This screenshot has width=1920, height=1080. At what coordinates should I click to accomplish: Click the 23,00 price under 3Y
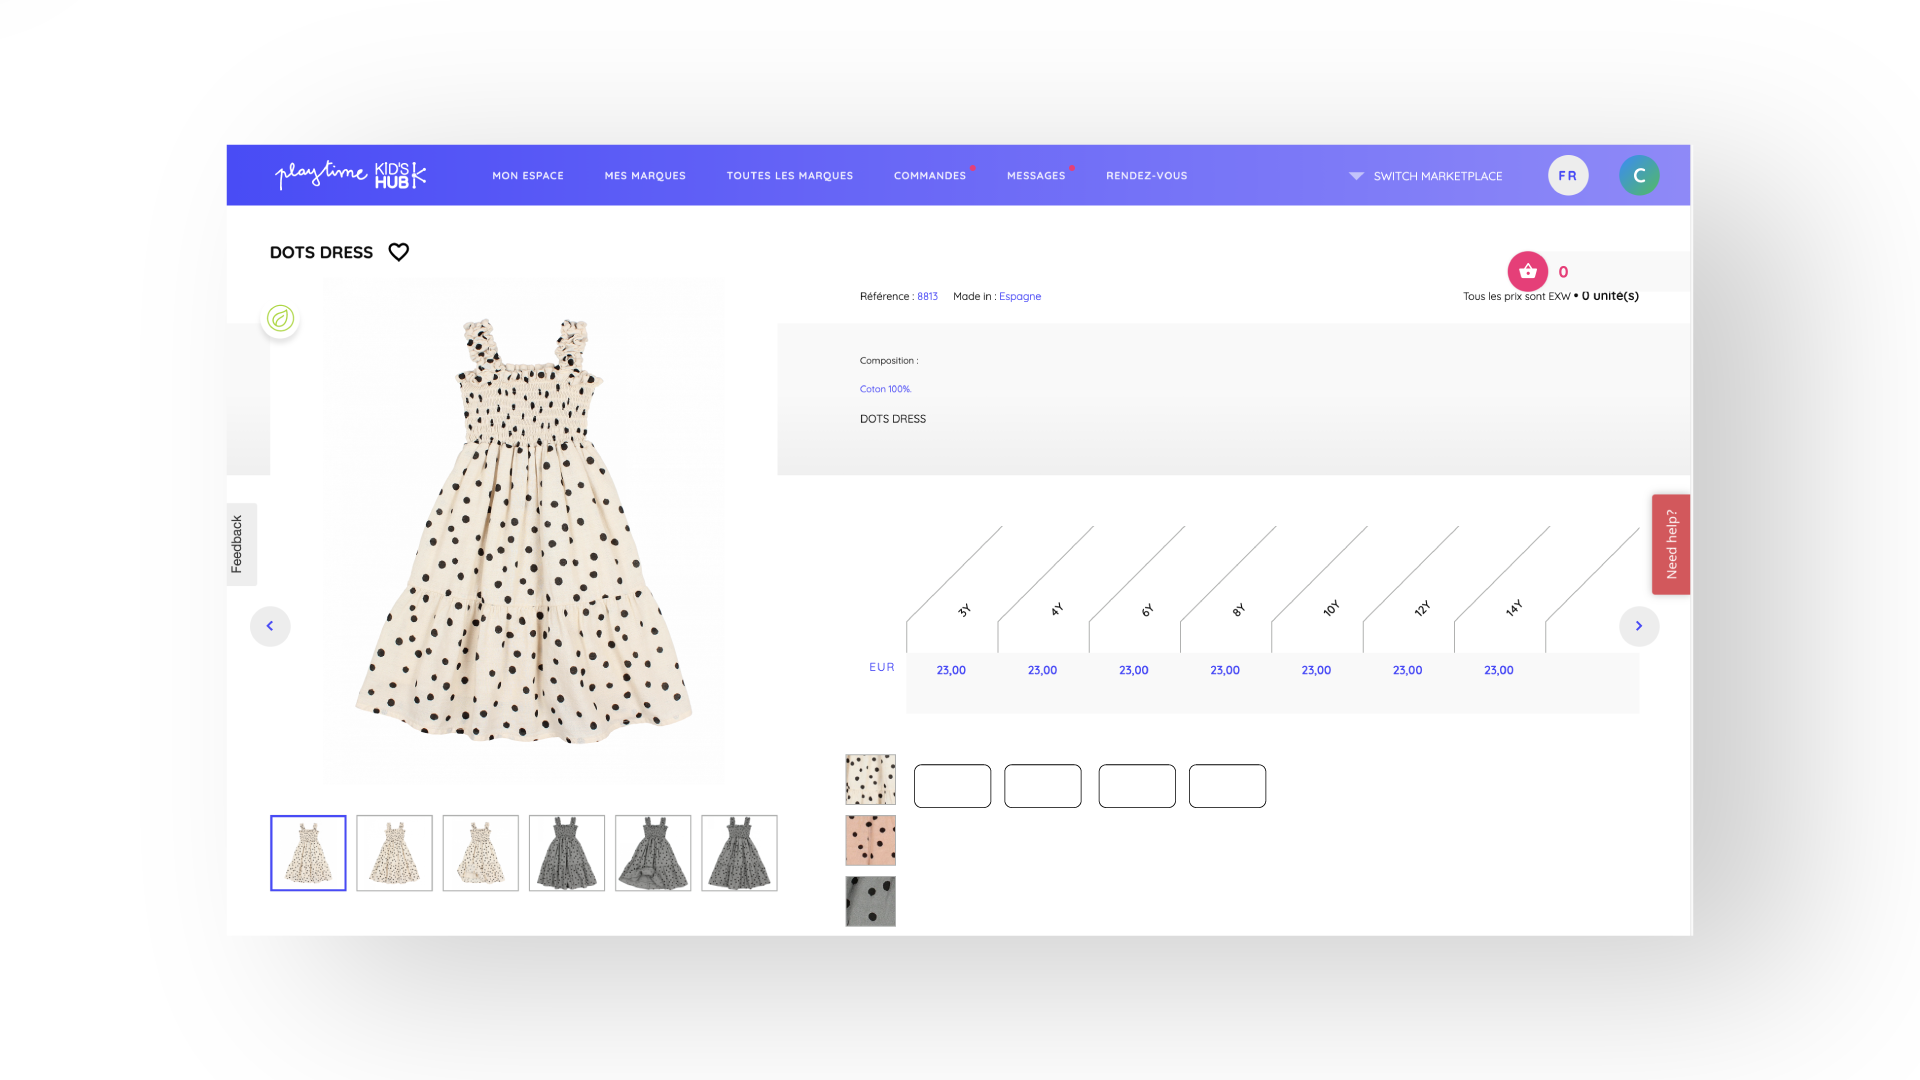951,670
